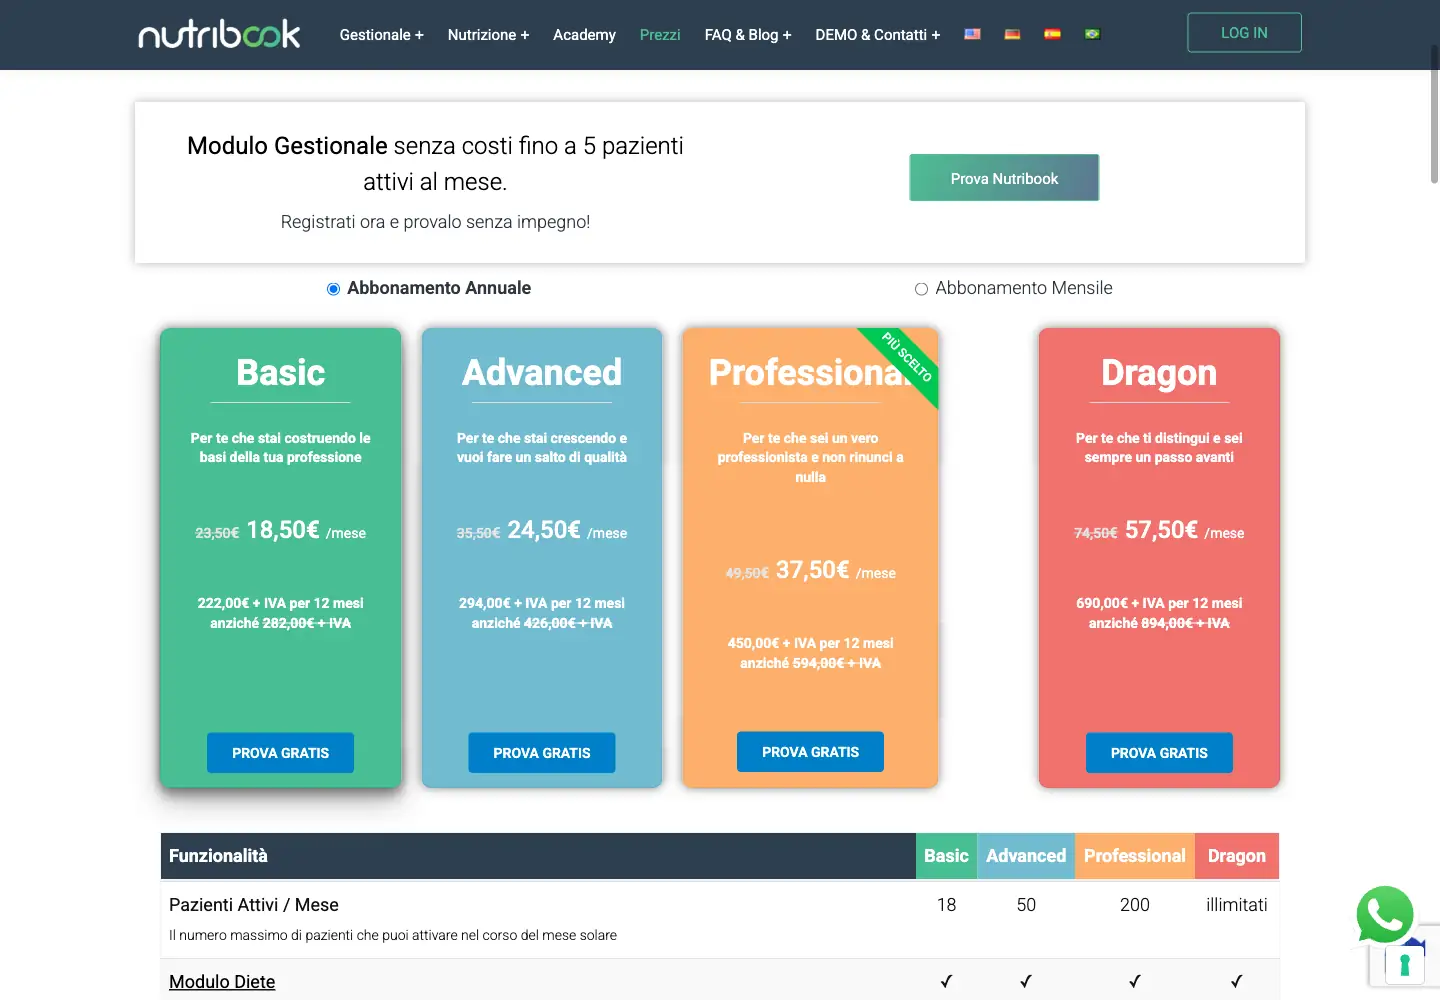Click the Advanced column header in table
Viewport: 1440px width, 1000px height.
(1026, 856)
